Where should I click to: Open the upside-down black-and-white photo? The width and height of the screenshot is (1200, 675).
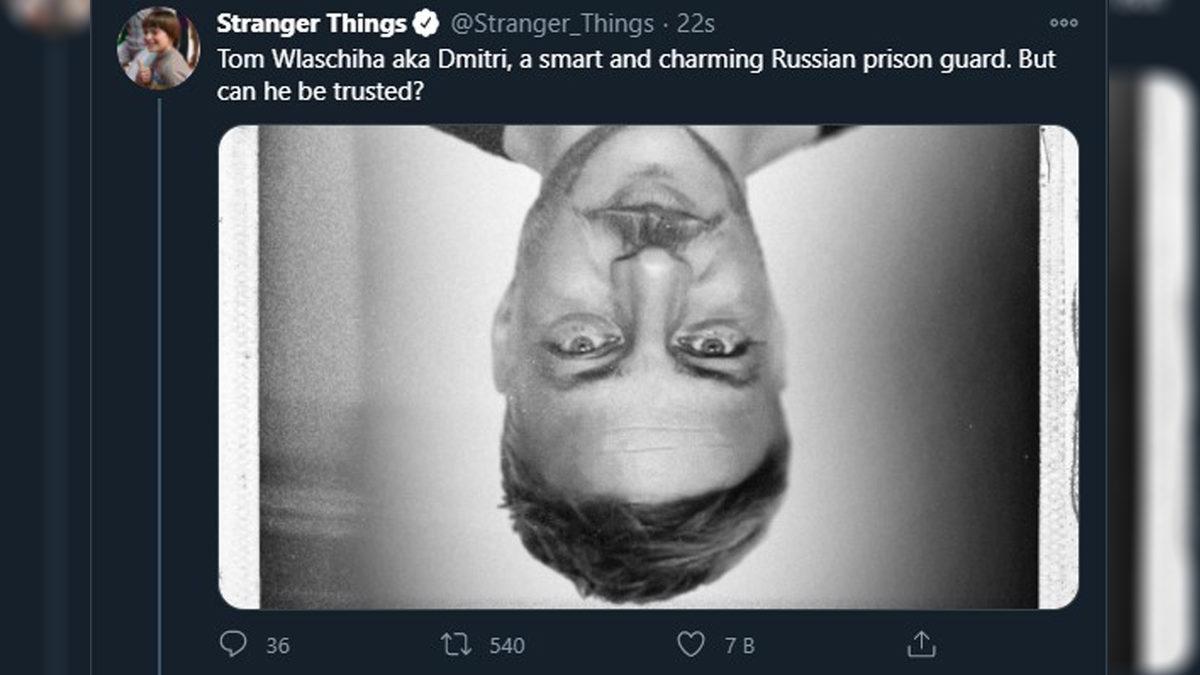[x=648, y=366]
